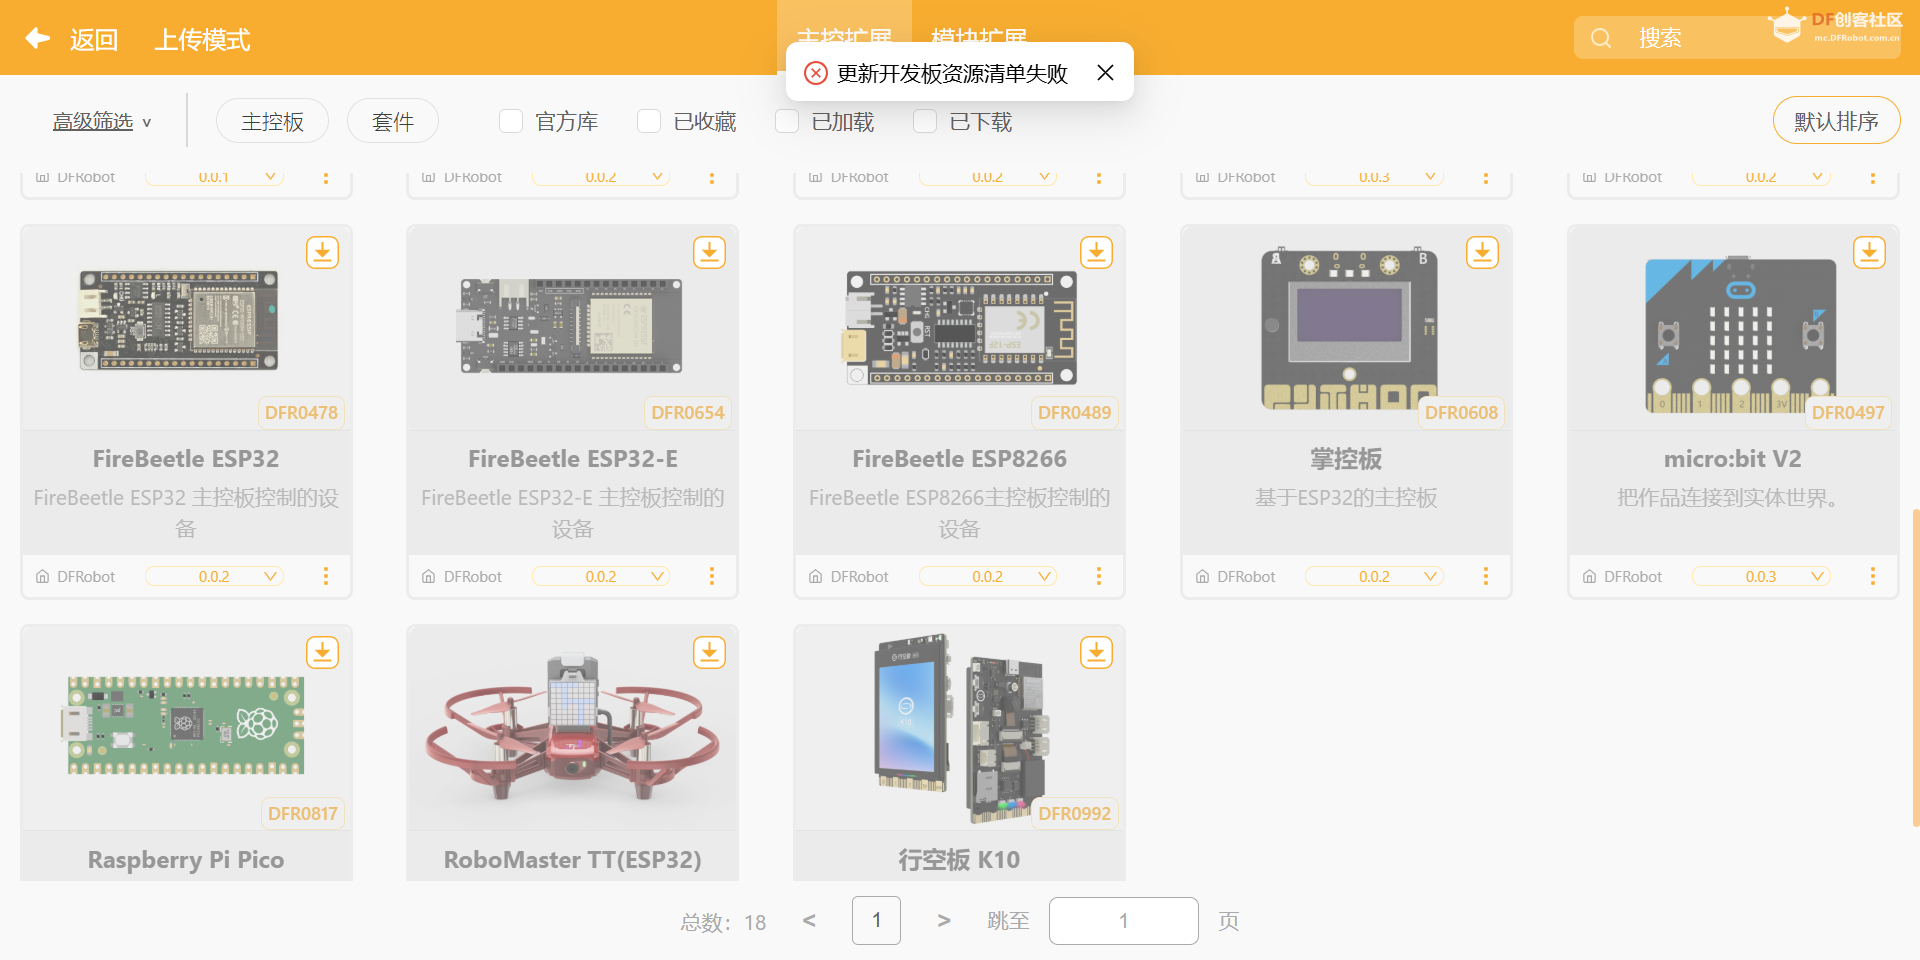Click the vertical scrollbar
The image size is (1920, 960).
pyautogui.click(x=1915, y=667)
